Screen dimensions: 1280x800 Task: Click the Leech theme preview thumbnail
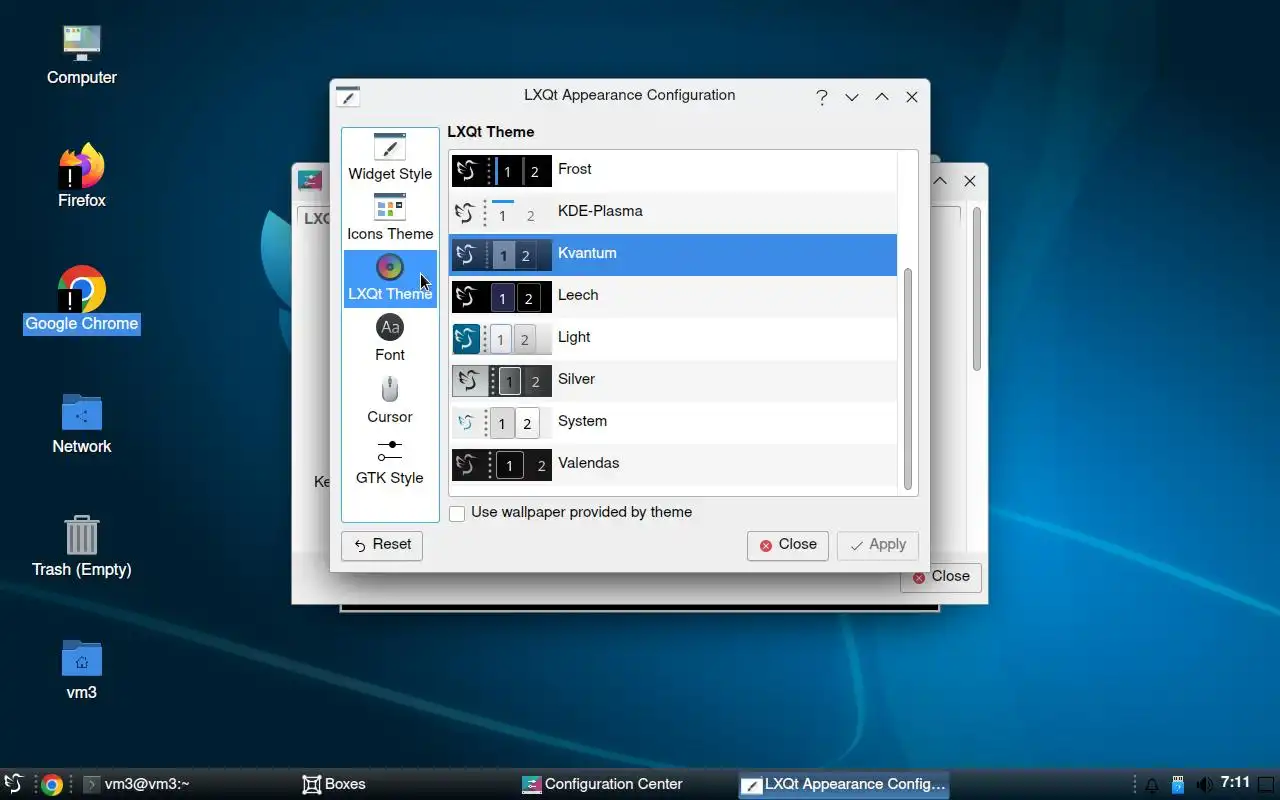tap(502, 297)
